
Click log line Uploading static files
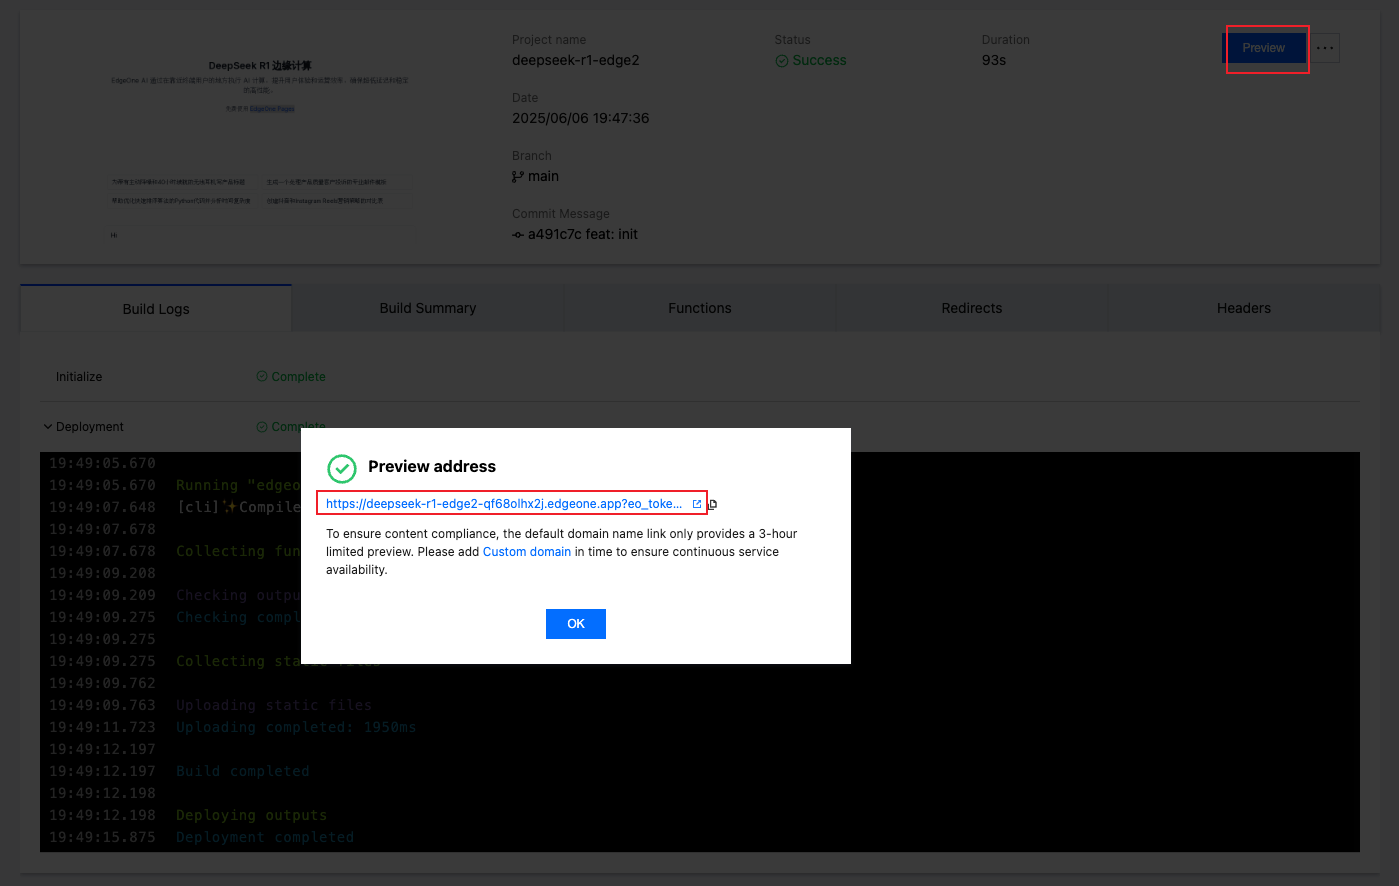click(274, 706)
